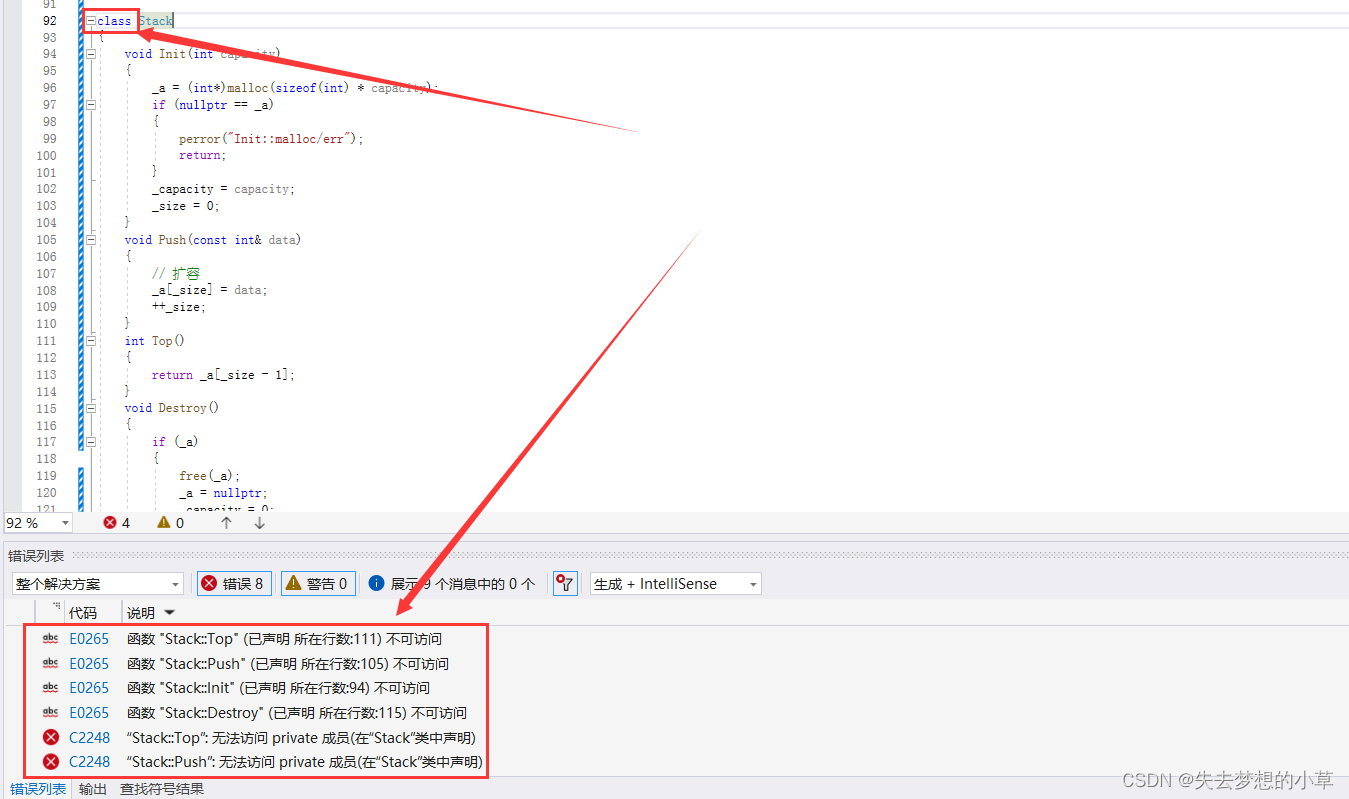1349x799 pixels.
Task: Switch to the 错误列表 bottom tab
Action: pyautogui.click(x=38, y=789)
